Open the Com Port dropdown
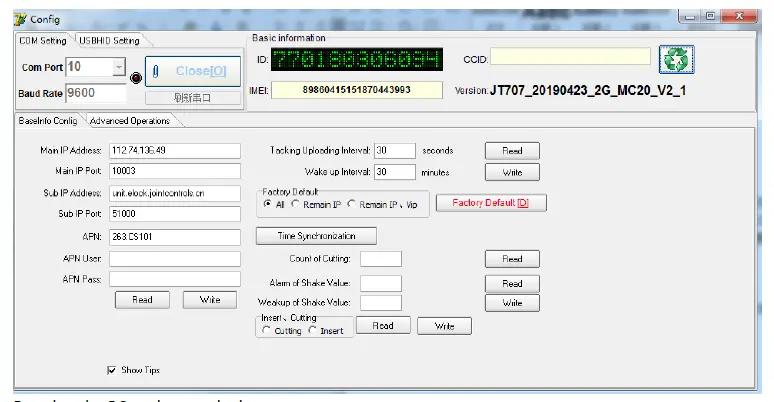Viewport: 774px width, 402px height. point(118,67)
